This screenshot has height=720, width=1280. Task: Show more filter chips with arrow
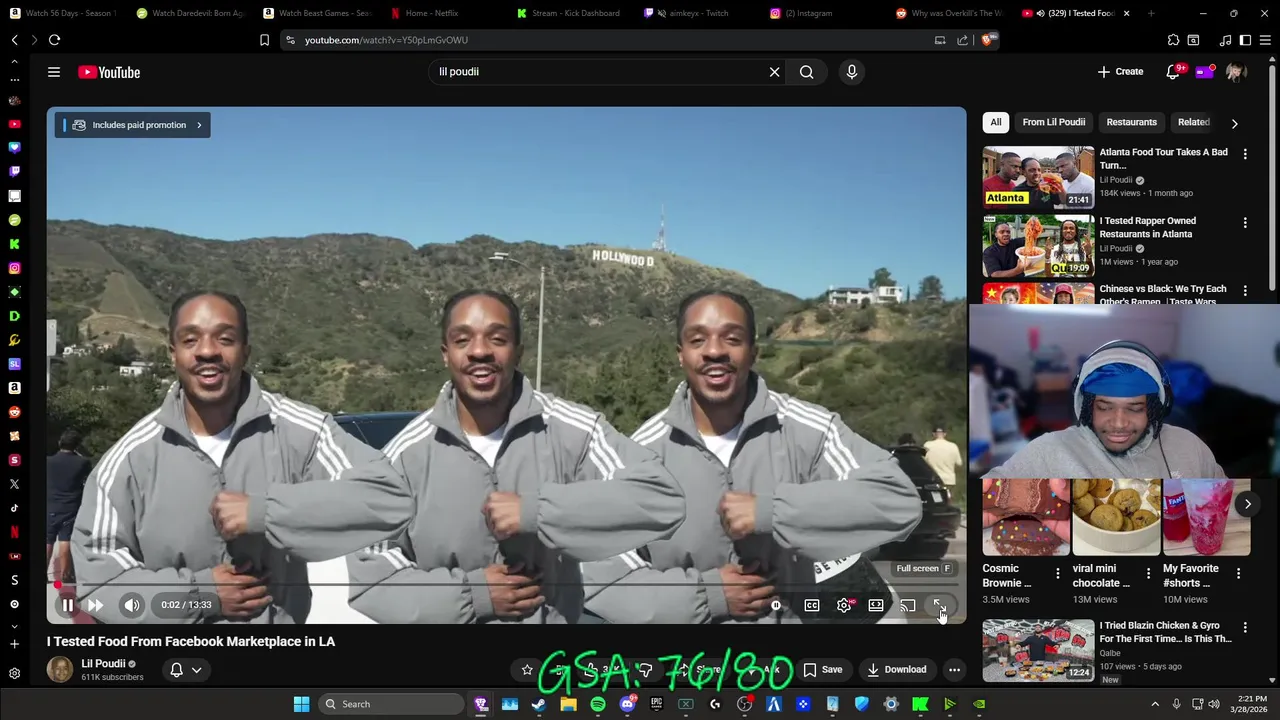(x=1234, y=123)
